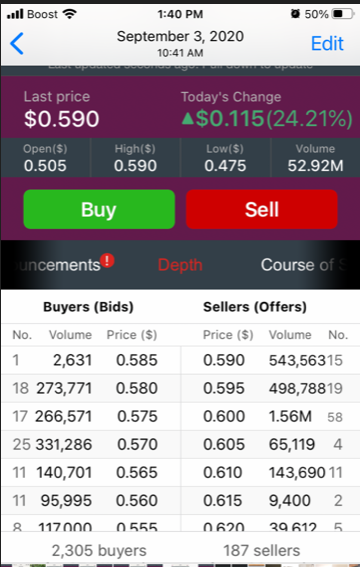Tap the Wi-Fi status icon
Screen dimensions: 360x567
coord(69,14)
